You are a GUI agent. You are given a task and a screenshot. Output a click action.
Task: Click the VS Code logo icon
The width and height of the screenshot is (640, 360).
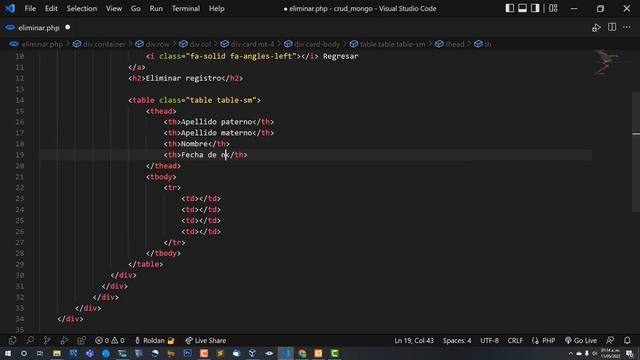[x=10, y=8]
